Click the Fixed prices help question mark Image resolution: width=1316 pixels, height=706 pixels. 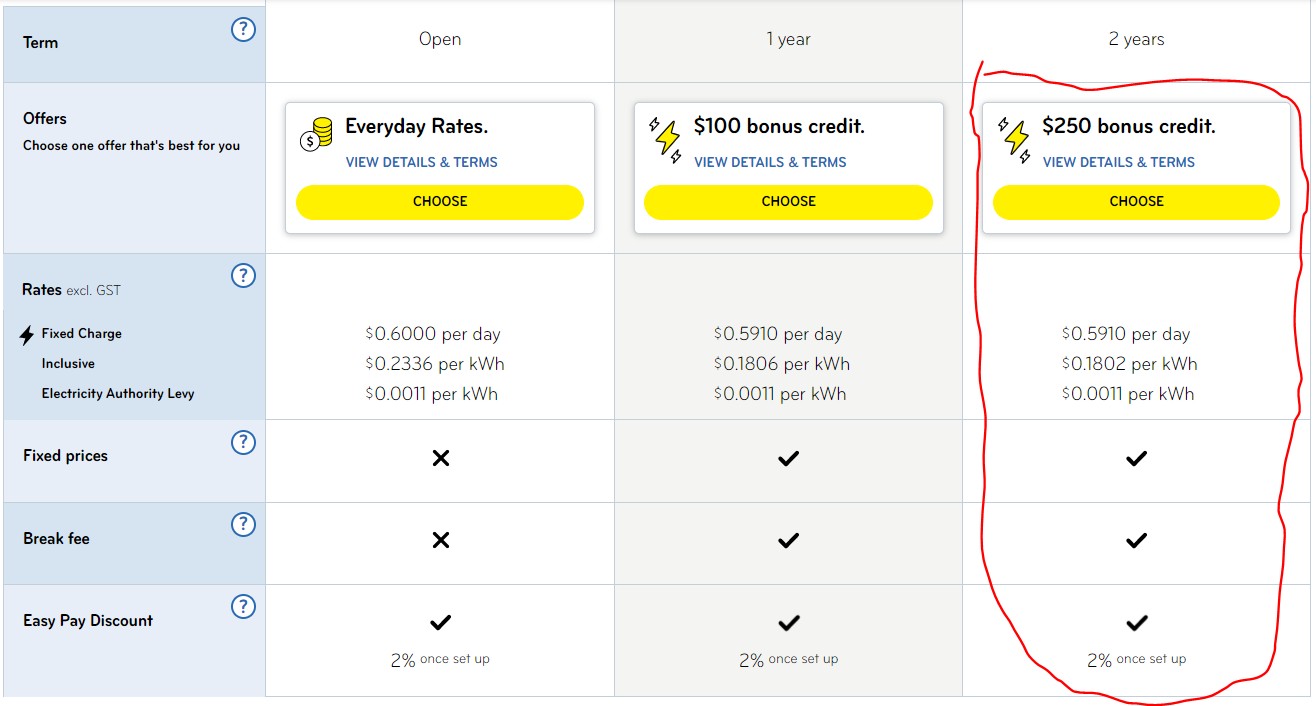[x=243, y=442]
